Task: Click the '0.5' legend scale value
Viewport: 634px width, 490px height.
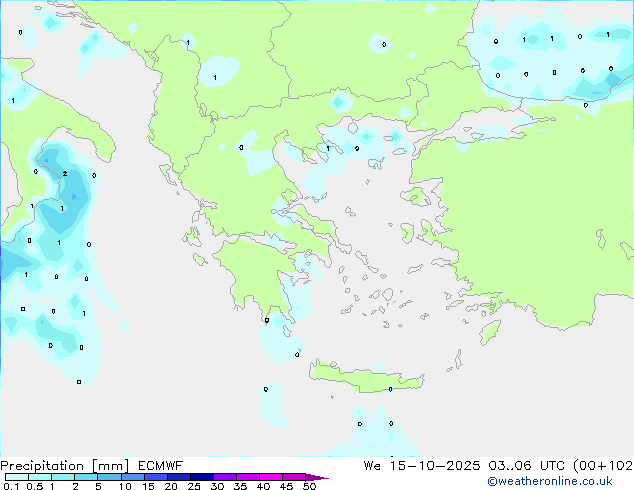Action: [x=35, y=486]
